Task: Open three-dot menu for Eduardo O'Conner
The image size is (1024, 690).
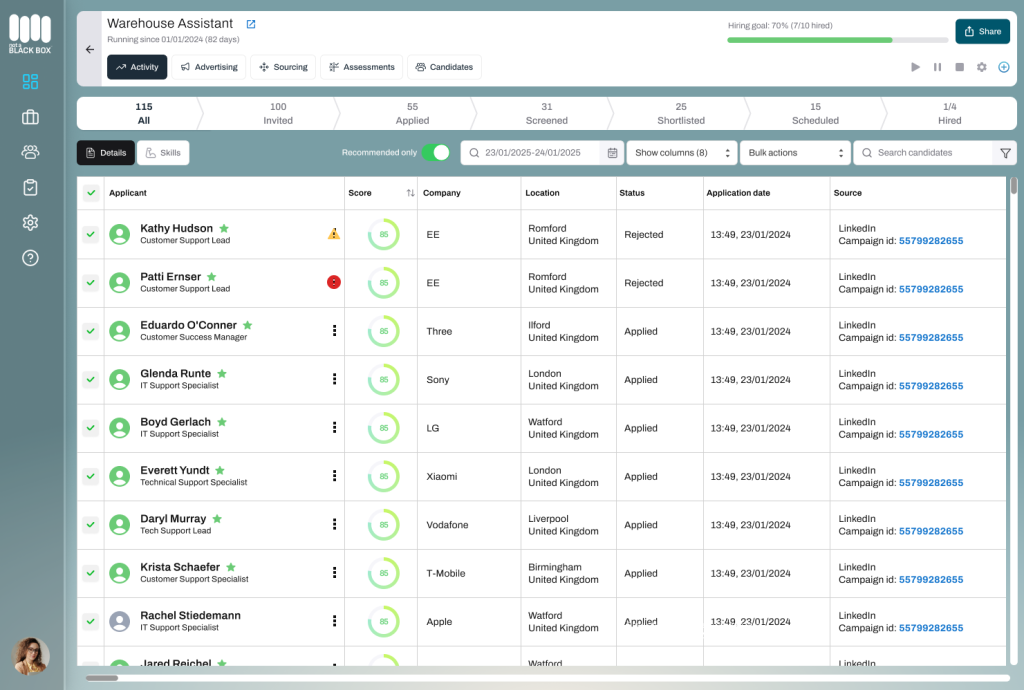Action: pyautogui.click(x=334, y=331)
